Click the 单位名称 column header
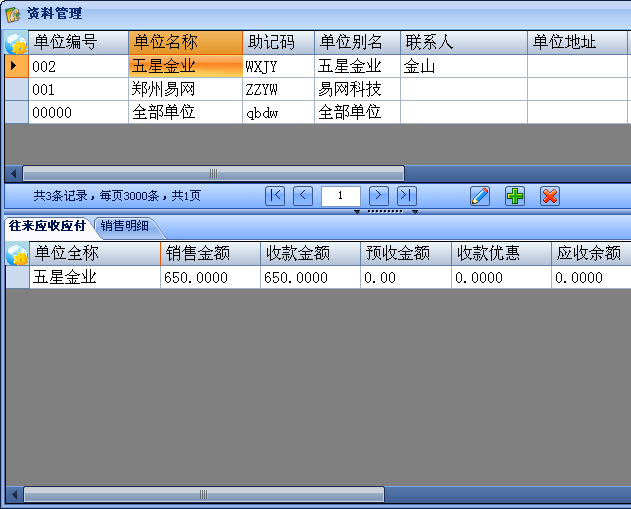The height and width of the screenshot is (509, 631). click(x=186, y=42)
